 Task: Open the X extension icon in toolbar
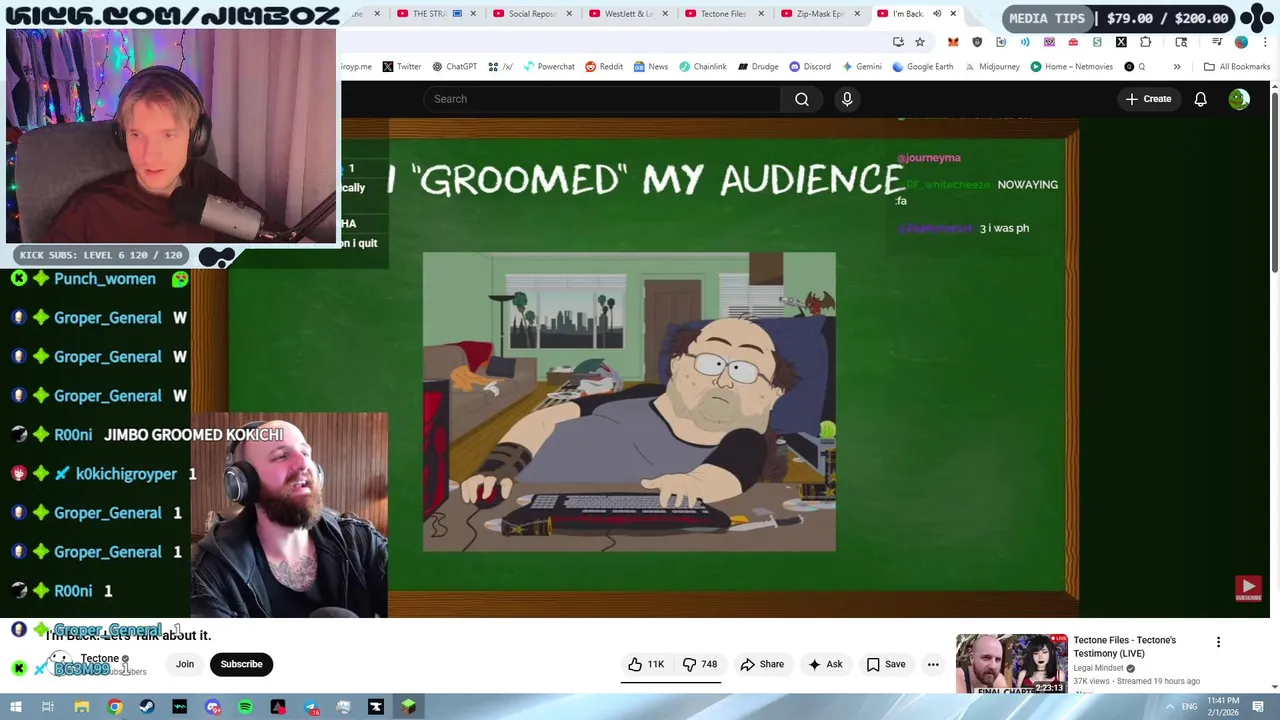click(1121, 42)
